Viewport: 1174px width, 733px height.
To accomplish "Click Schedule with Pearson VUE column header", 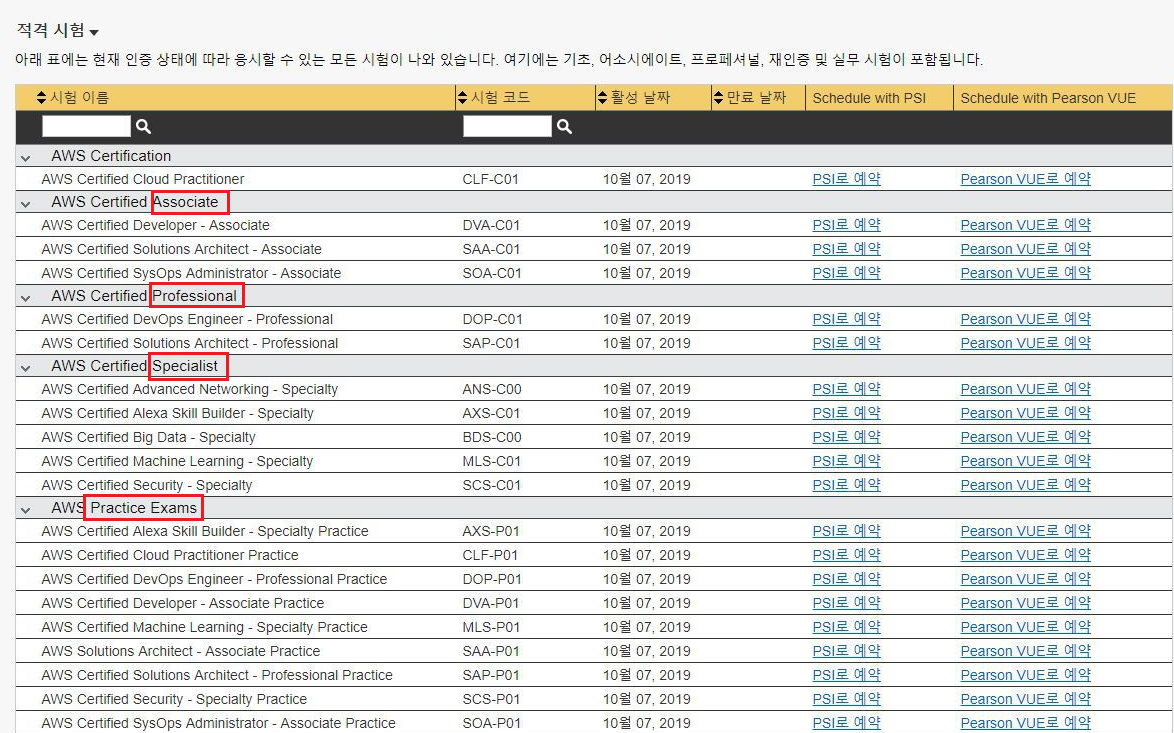I will tap(1048, 98).
